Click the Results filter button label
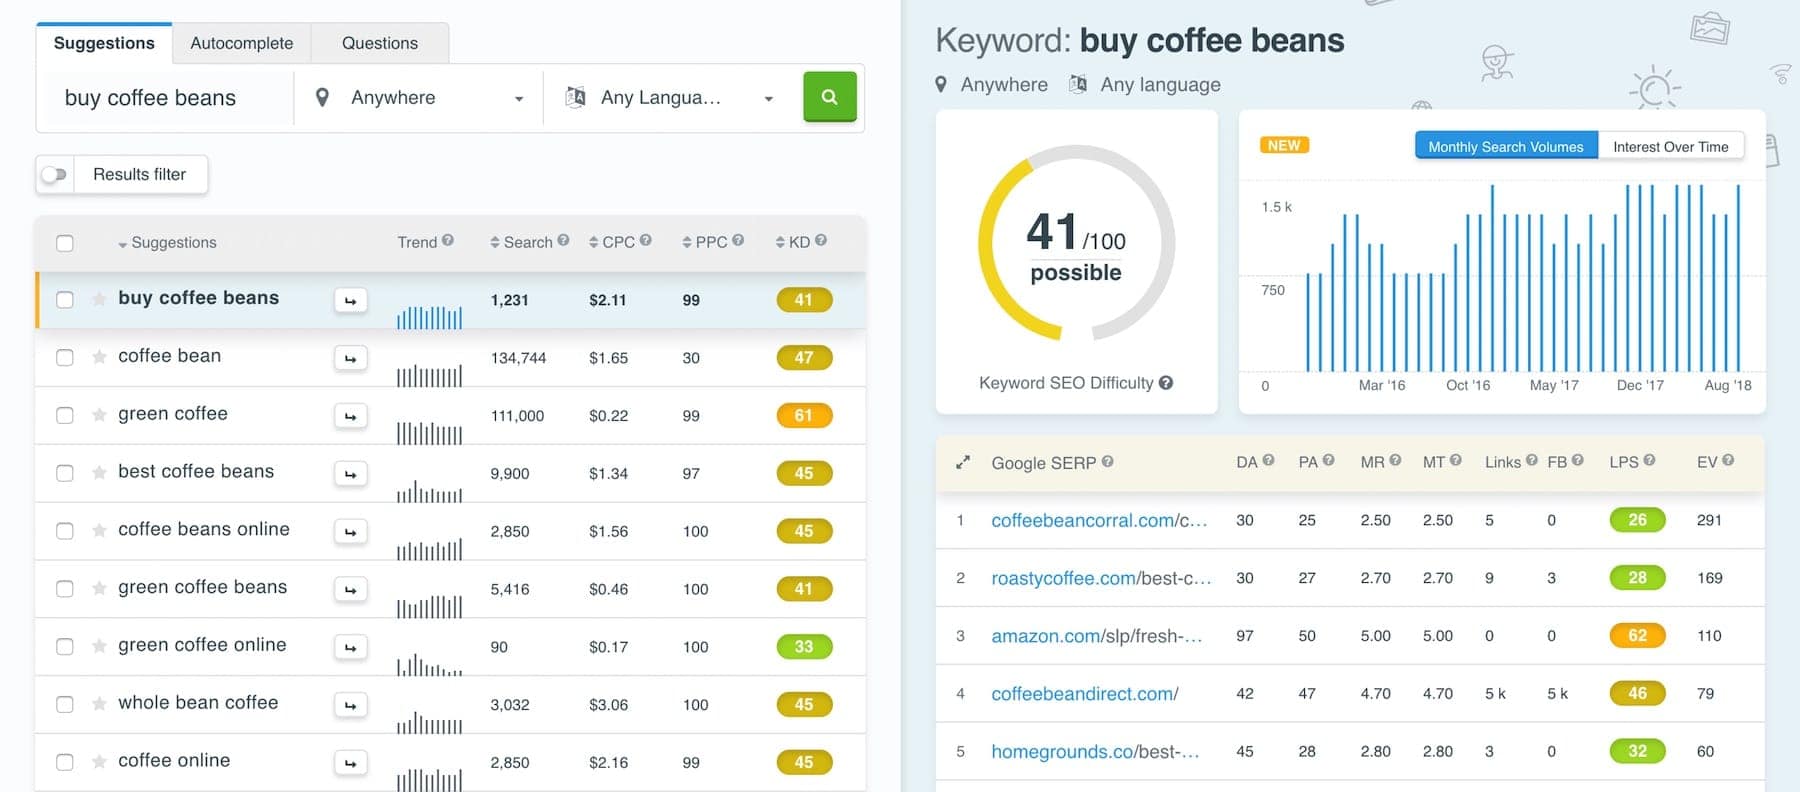Viewport: 1800px width, 792px height. point(140,174)
